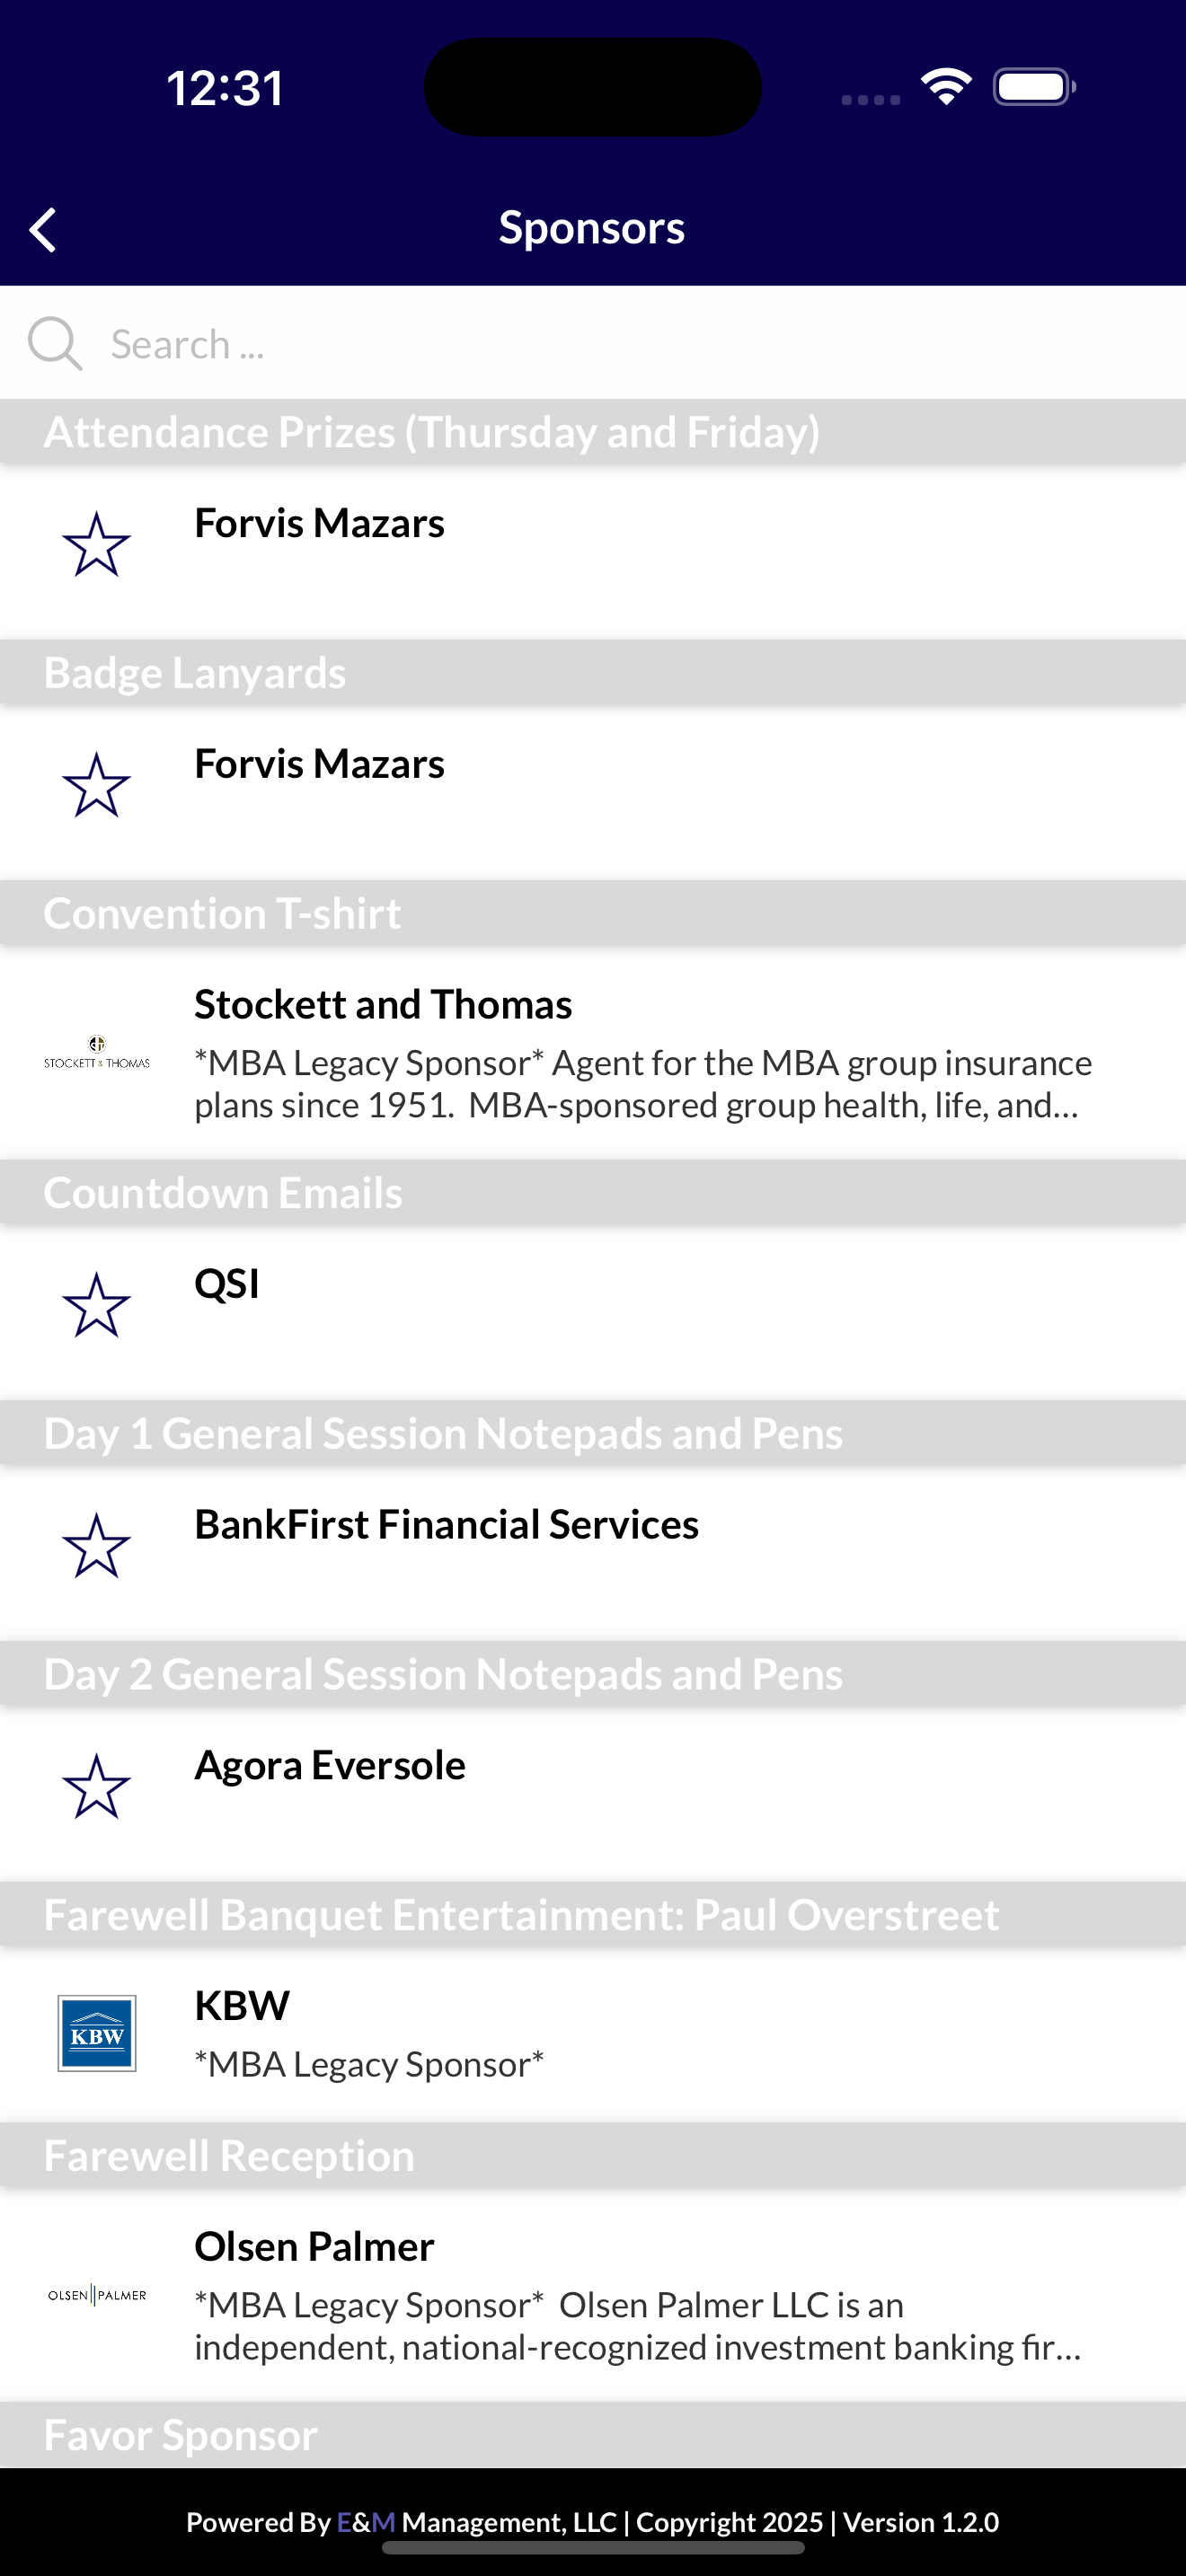Viewport: 1186px width, 2576px height.
Task: Tap the Olsen Palmer logo
Action: (97, 2295)
